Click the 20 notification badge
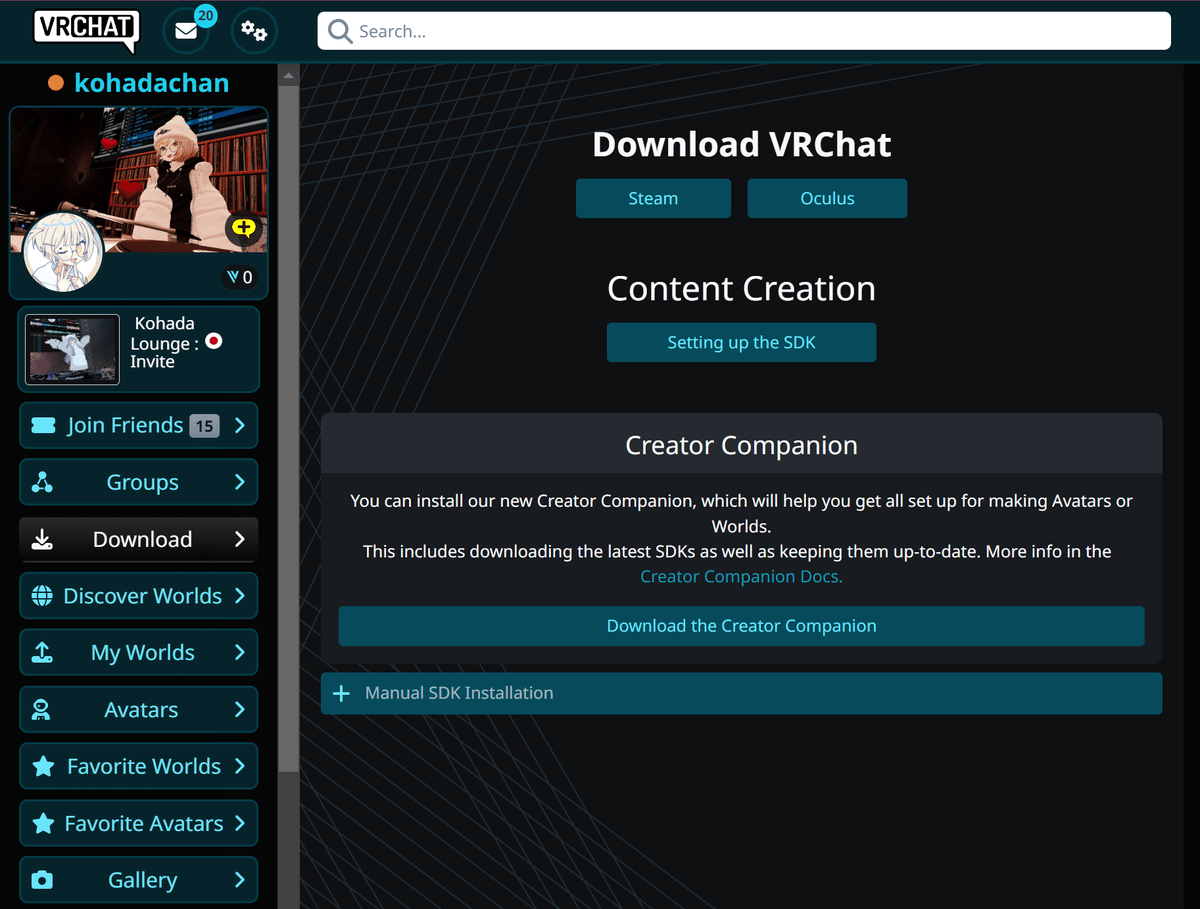Image resolution: width=1200 pixels, height=909 pixels. click(205, 14)
